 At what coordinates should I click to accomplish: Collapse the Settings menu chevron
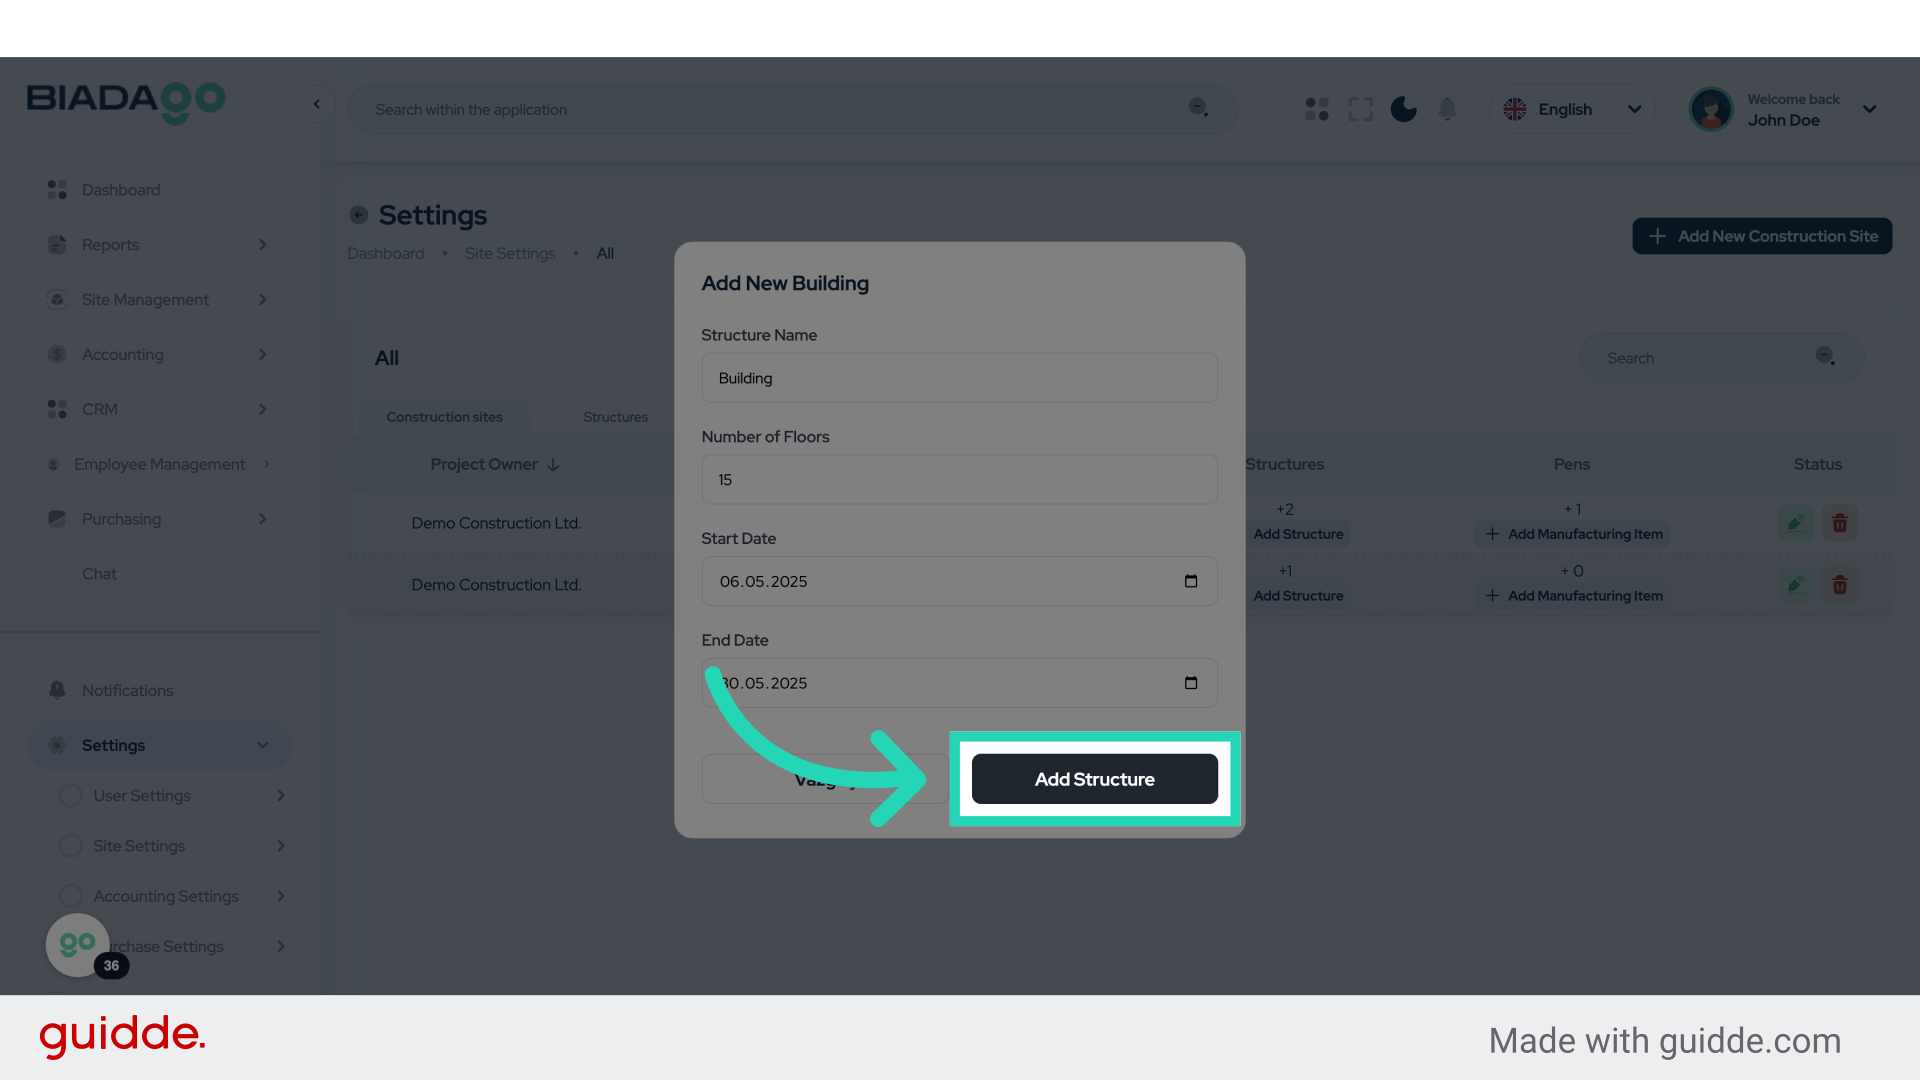click(x=263, y=745)
